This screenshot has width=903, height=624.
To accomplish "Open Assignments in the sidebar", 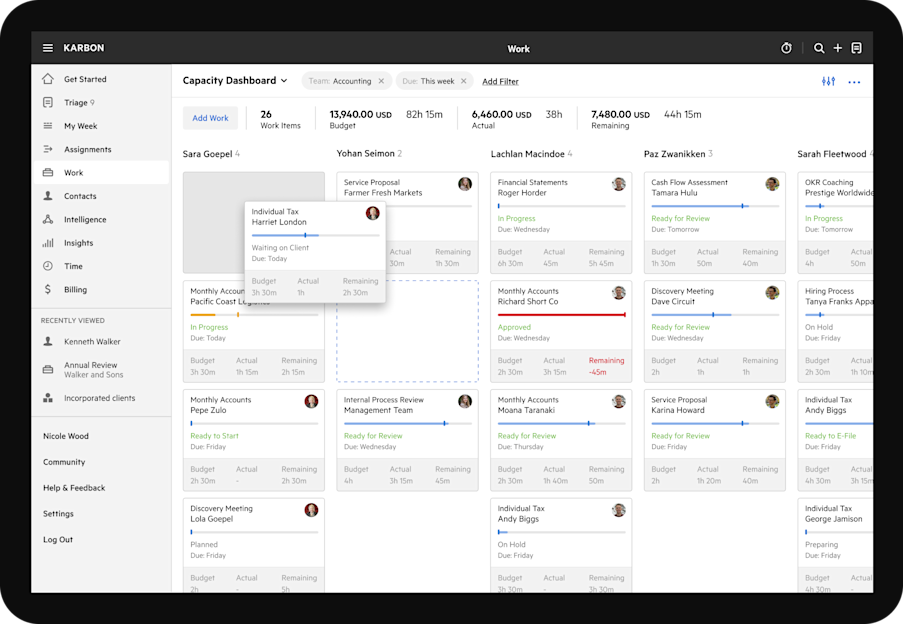I will tap(102, 149).
